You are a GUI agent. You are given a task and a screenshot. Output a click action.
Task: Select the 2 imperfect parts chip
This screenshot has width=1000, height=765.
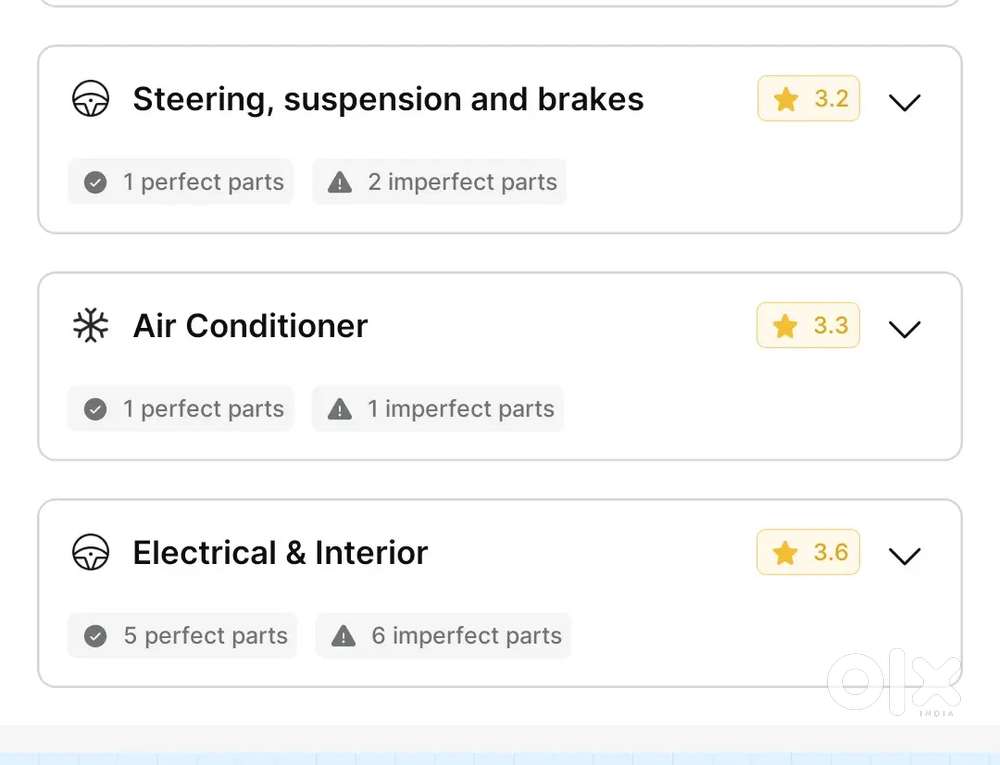[440, 182]
